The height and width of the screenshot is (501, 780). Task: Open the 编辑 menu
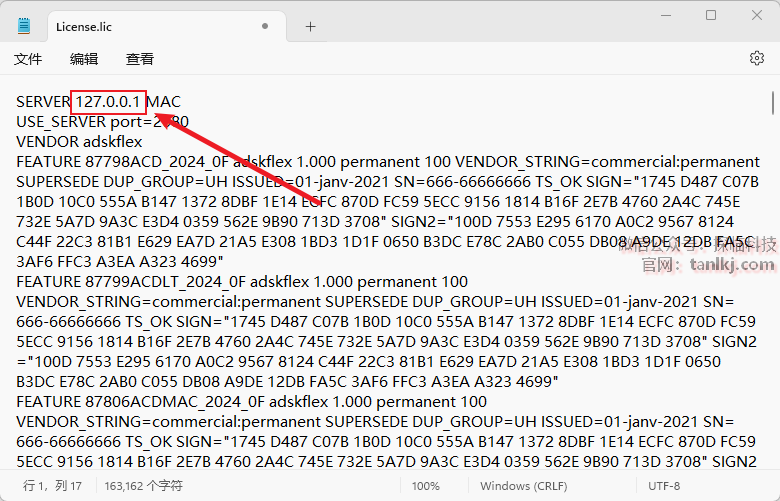84,59
